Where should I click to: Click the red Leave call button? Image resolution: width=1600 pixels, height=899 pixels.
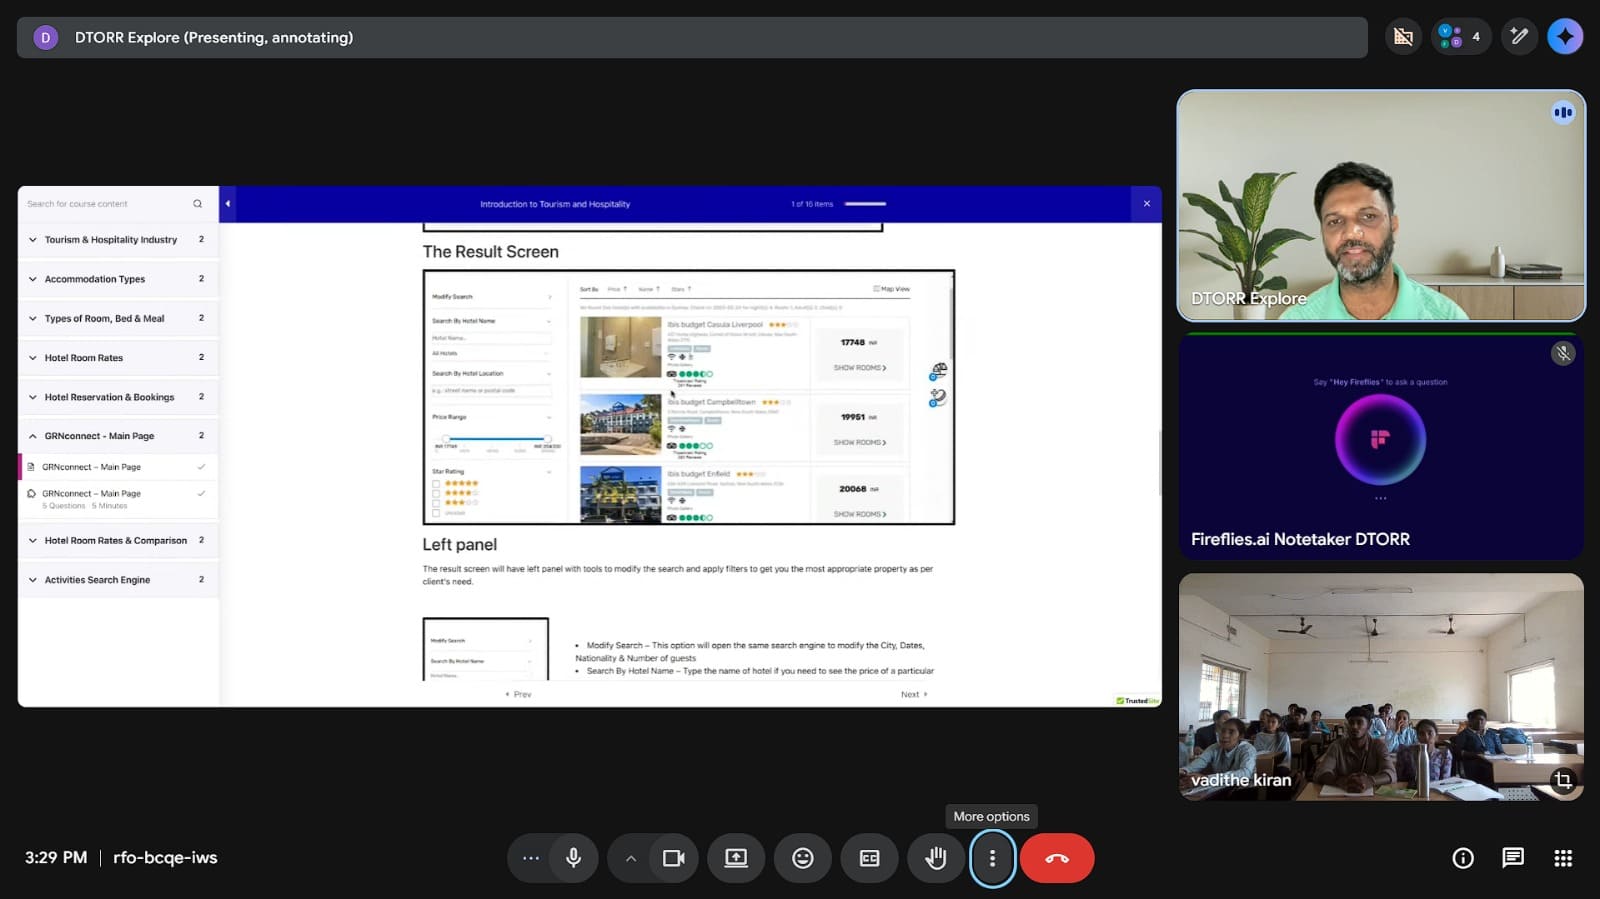click(x=1057, y=858)
